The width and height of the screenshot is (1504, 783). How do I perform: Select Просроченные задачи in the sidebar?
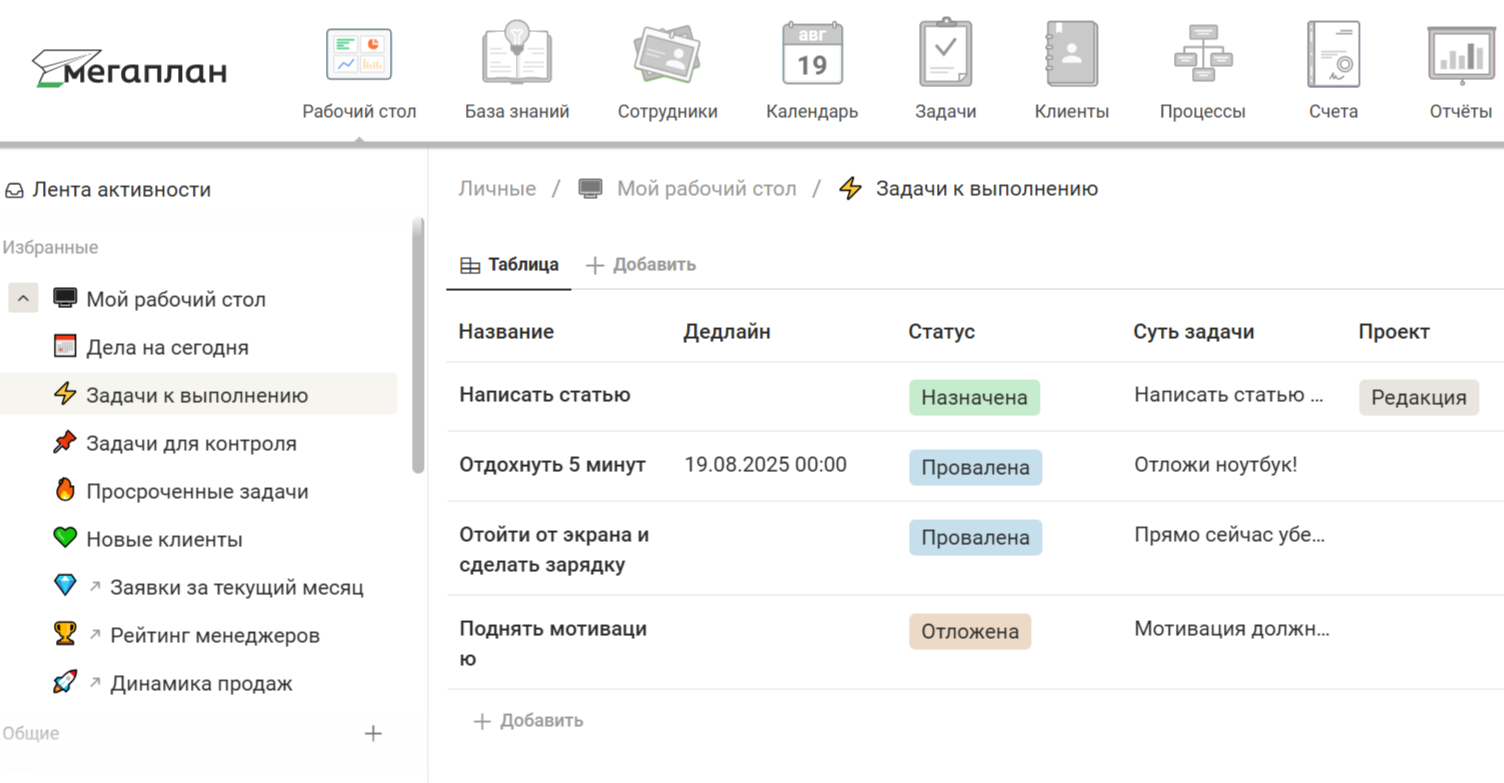click(x=197, y=491)
